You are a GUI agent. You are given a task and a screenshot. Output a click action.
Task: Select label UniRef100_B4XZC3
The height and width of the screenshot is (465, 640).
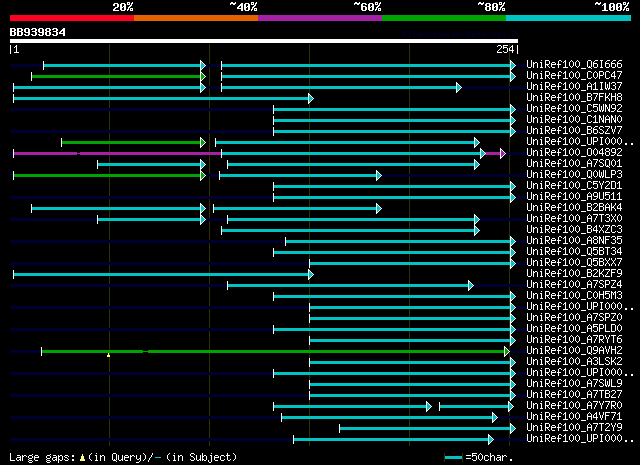(x=574, y=230)
